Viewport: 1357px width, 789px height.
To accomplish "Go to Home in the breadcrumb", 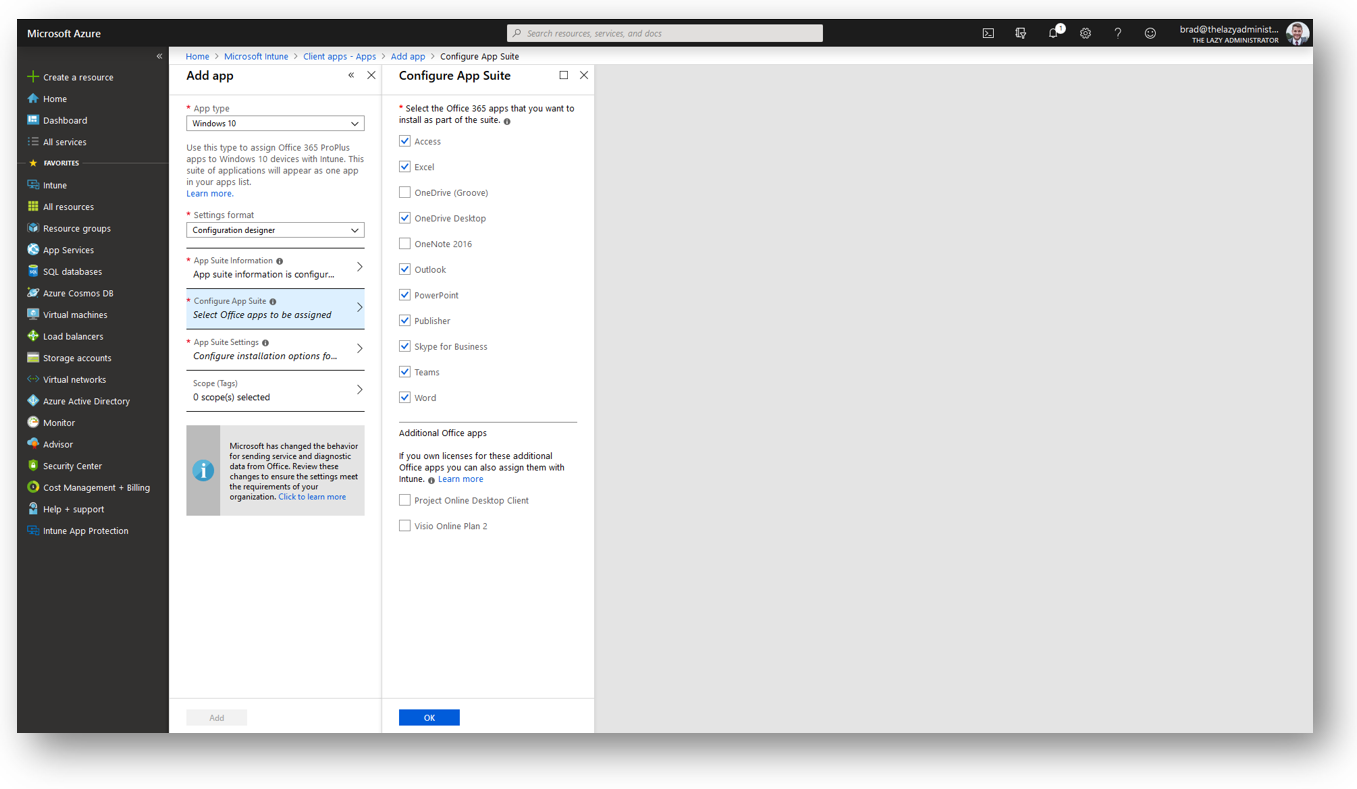I will pyautogui.click(x=197, y=57).
